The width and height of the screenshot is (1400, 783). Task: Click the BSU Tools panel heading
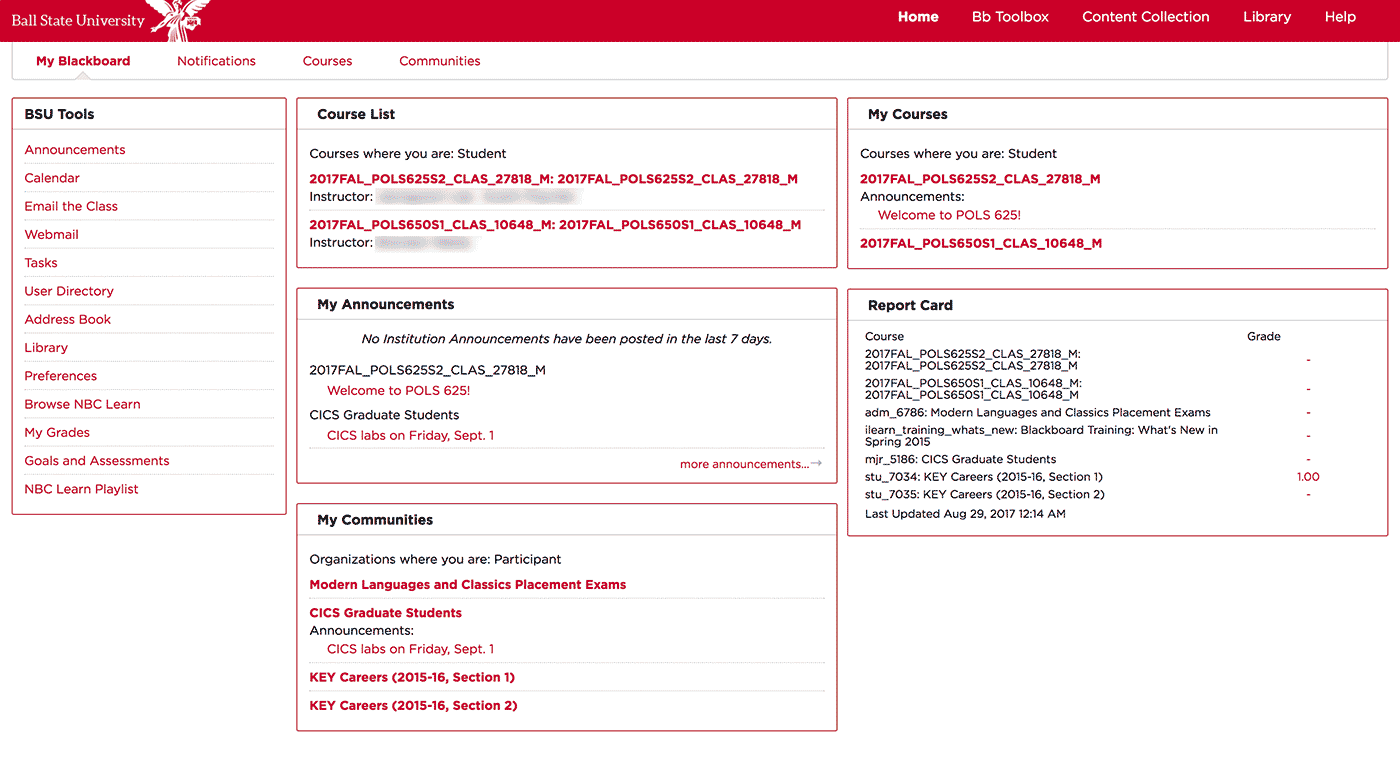[x=59, y=114]
